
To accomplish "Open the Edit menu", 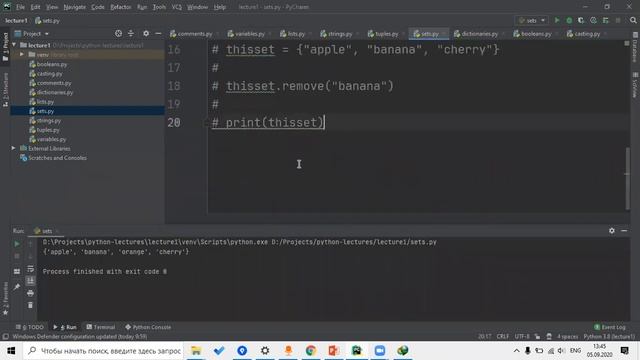I will coord(36,7).
